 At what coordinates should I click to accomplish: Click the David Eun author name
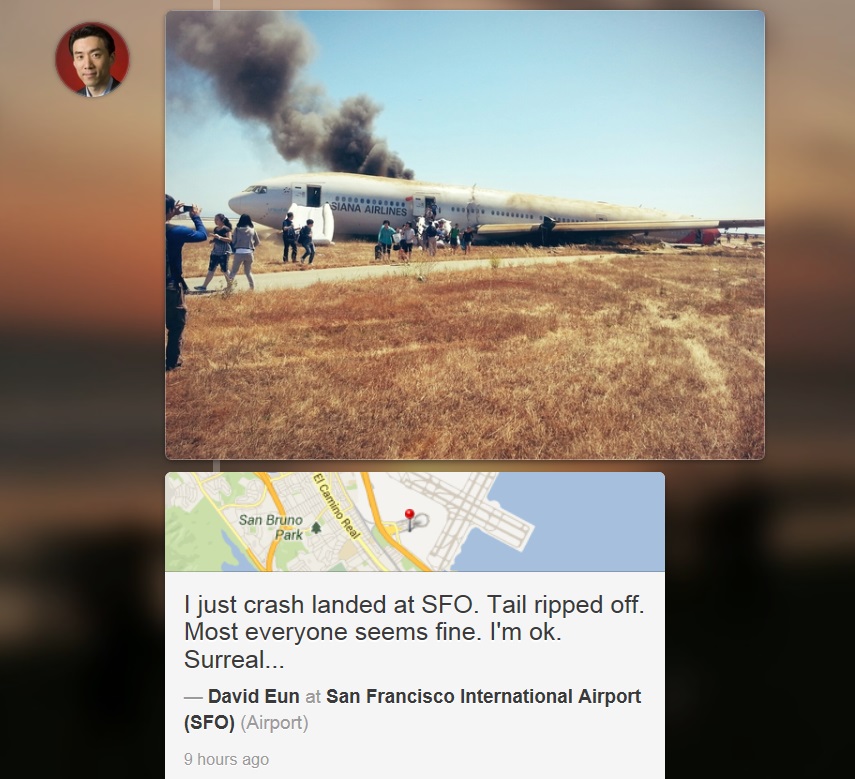254,696
